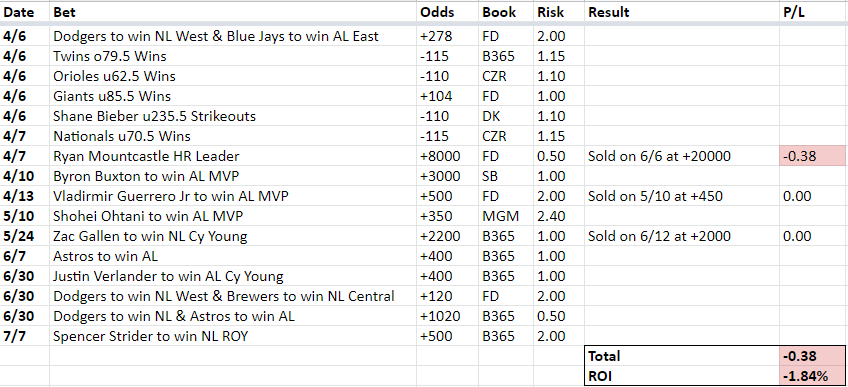Select the +8000 odds cell
Image resolution: width=848 pixels, height=387 pixels.
click(447, 156)
